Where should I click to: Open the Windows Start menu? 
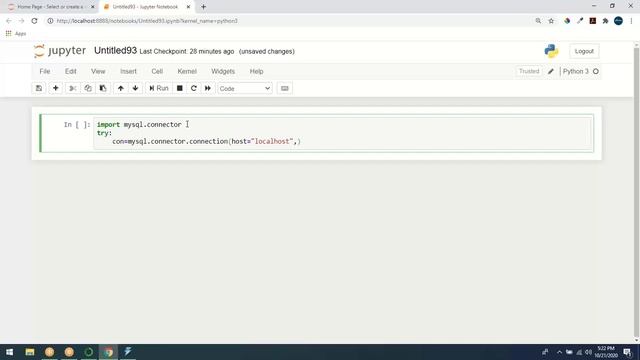coord(9,352)
